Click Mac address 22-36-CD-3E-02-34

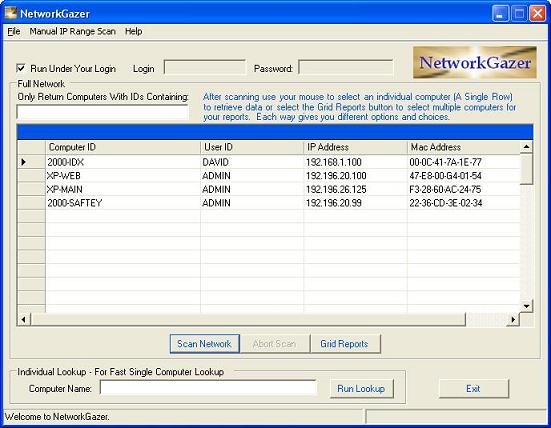pos(464,203)
